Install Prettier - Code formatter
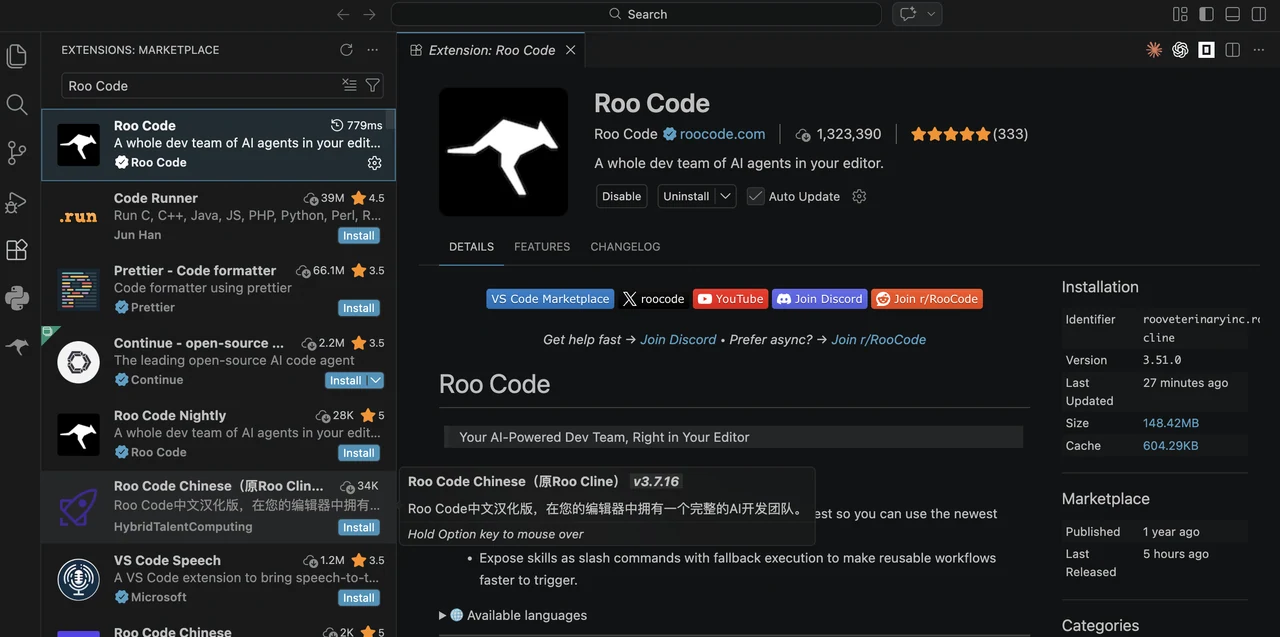This screenshot has width=1280, height=637. coord(359,308)
